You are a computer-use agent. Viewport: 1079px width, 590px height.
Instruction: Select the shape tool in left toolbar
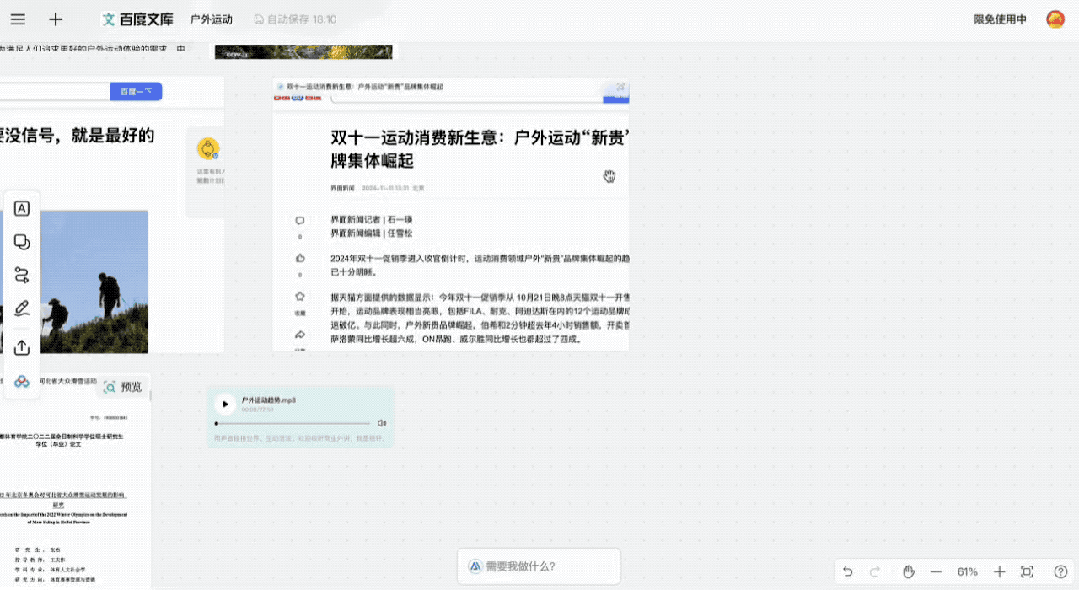[22, 242]
